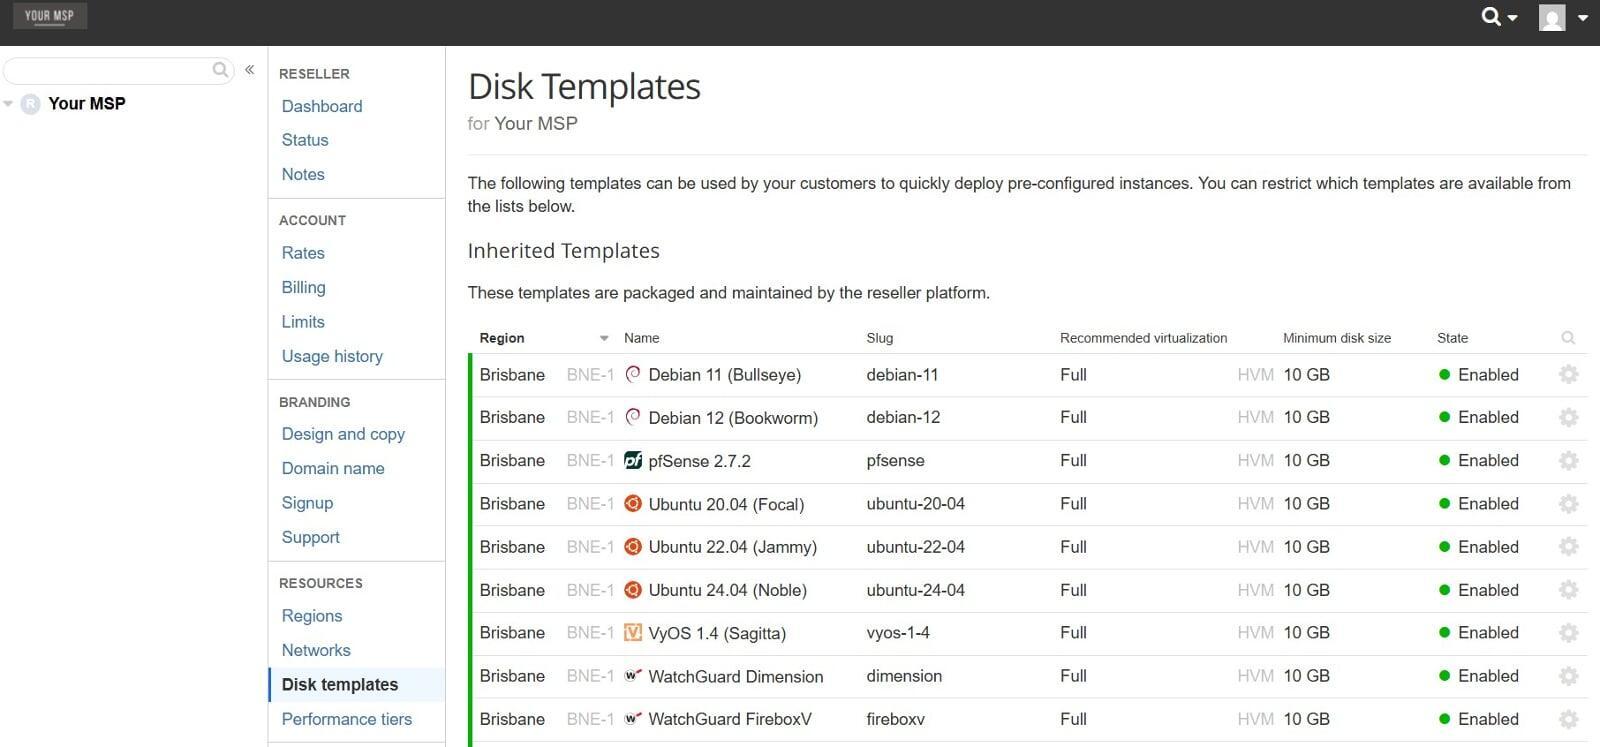The width and height of the screenshot is (1600, 747).
Task: Click the WatchGuard FireboxV logo icon
Action: 632,718
